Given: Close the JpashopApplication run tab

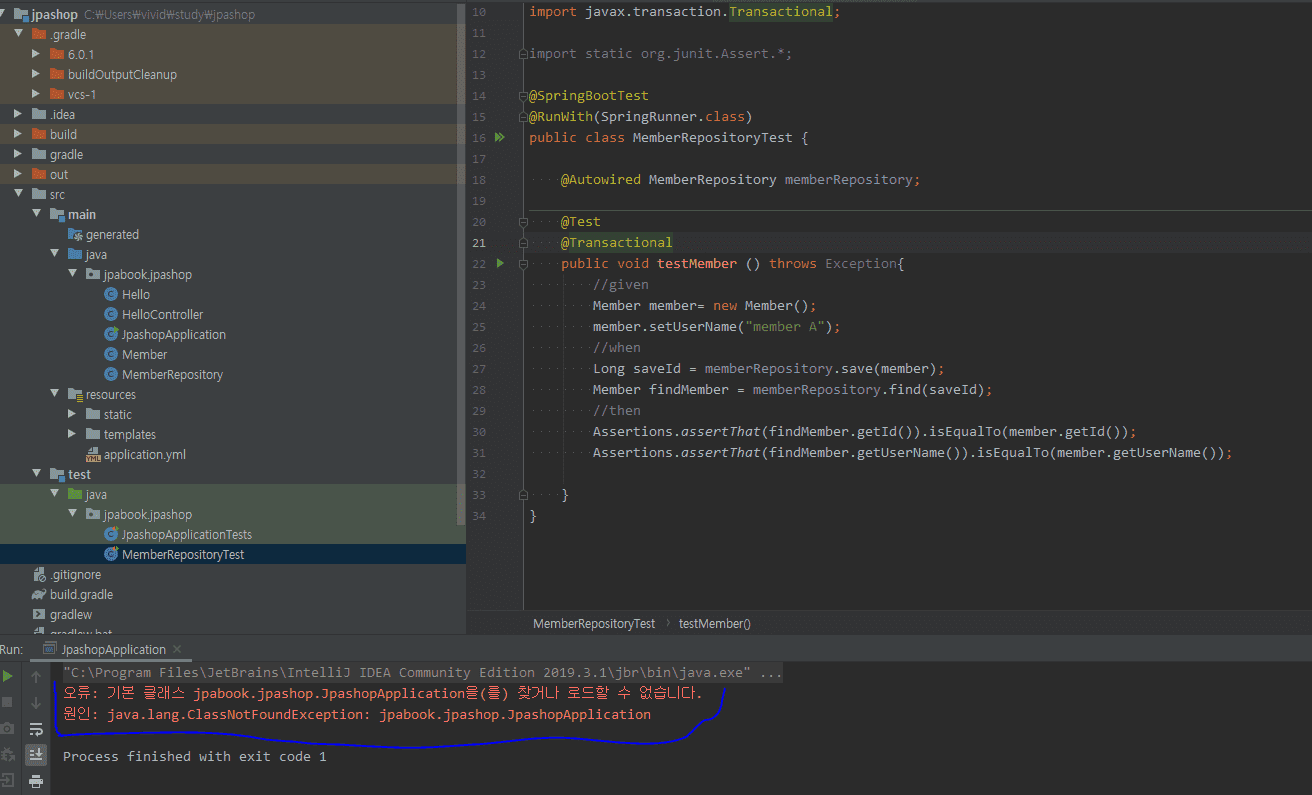Looking at the screenshot, I should coord(176,649).
